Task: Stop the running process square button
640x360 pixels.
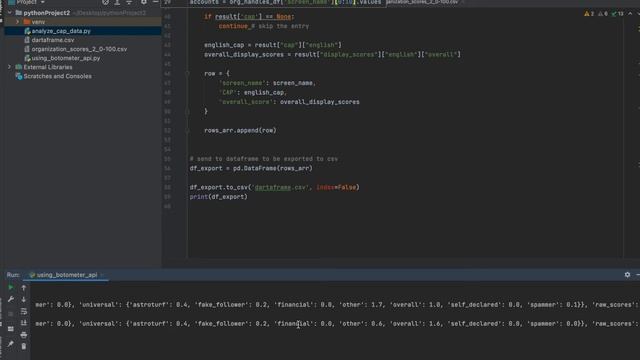Action: 11,314
